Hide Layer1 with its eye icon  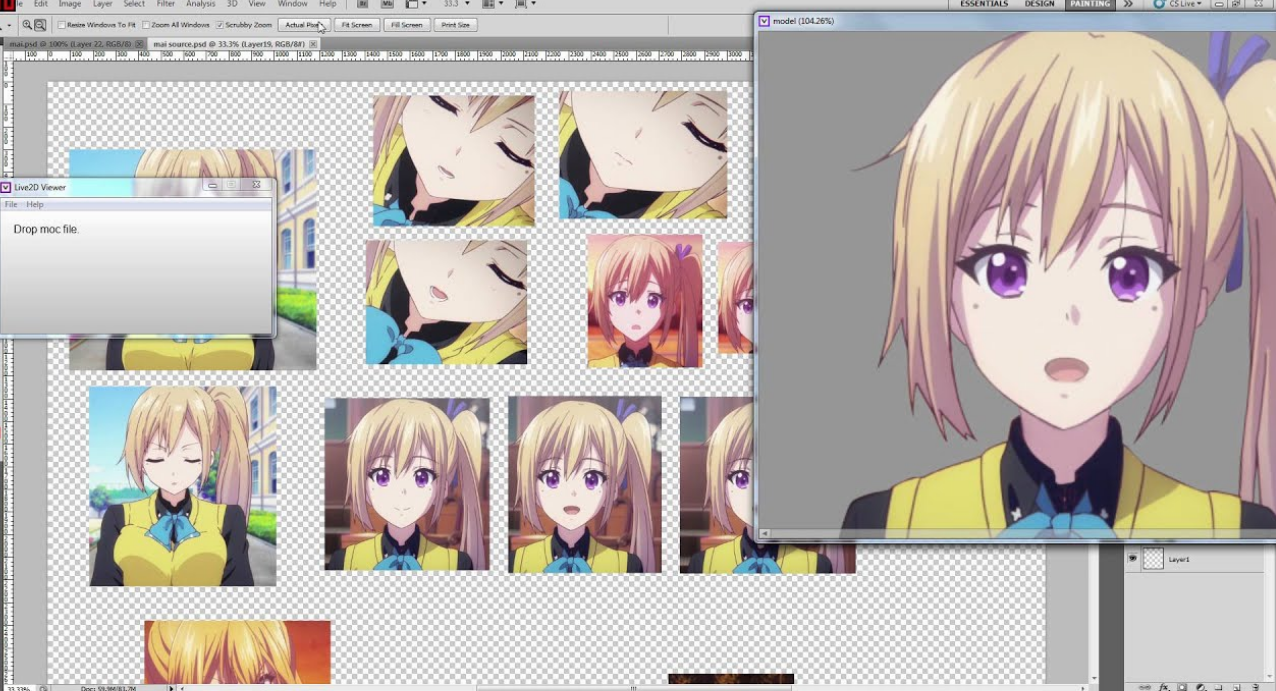(1132, 559)
